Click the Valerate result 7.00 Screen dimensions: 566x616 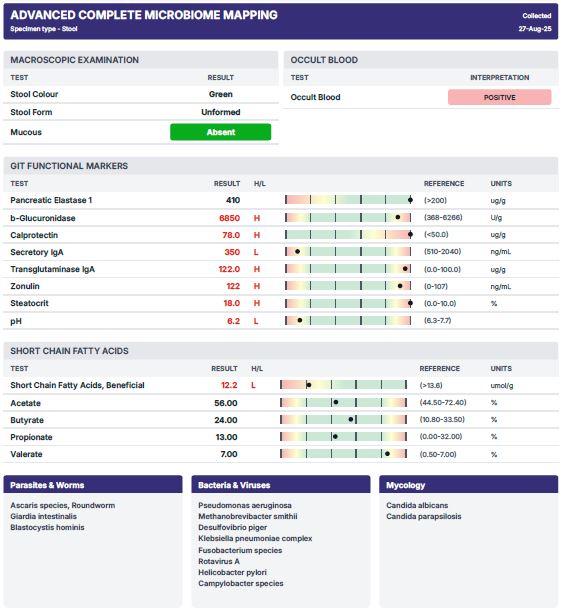[229, 454]
